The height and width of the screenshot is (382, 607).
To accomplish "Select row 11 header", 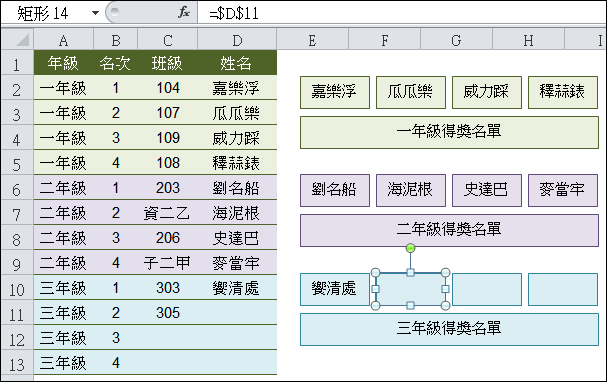I will click(x=17, y=313).
